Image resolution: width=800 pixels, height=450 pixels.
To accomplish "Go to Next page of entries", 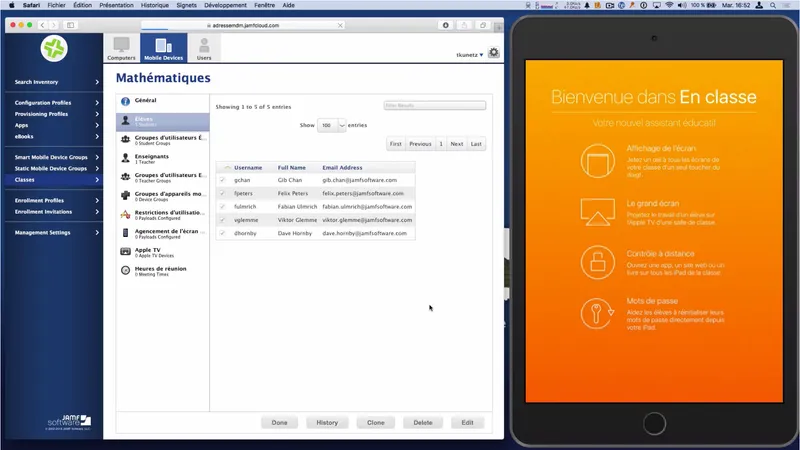I will point(457,144).
